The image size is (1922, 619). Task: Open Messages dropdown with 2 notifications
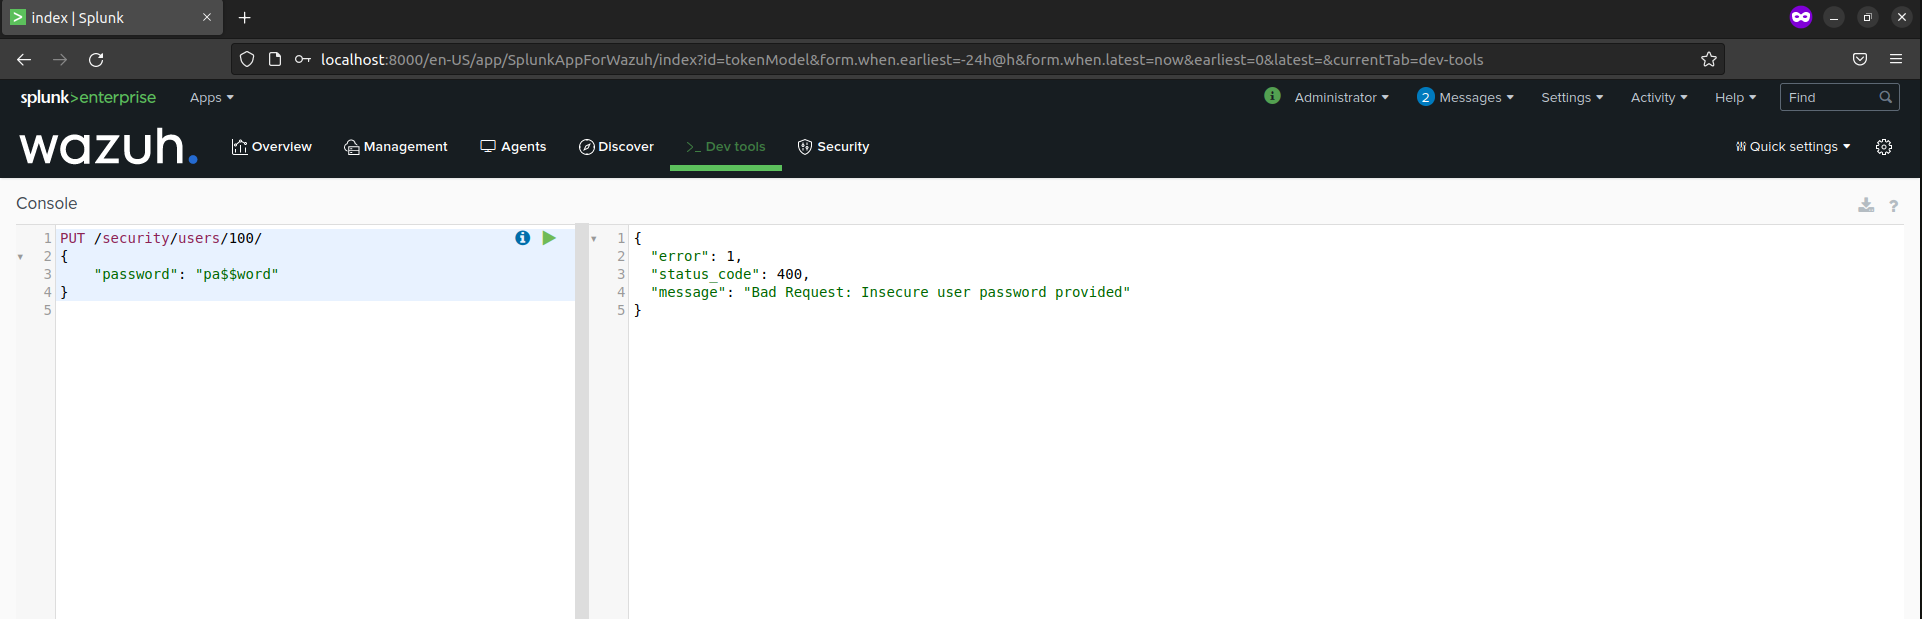(x=1465, y=97)
